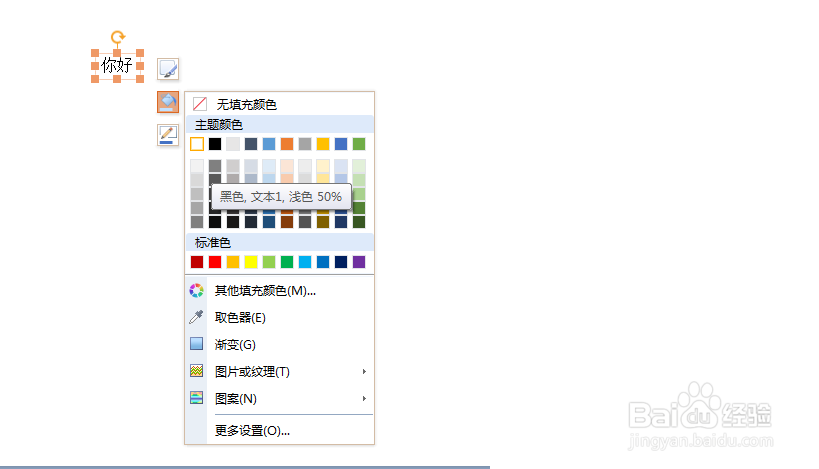Pick the light sky blue standard color
The height and width of the screenshot is (469, 819).
[305, 262]
